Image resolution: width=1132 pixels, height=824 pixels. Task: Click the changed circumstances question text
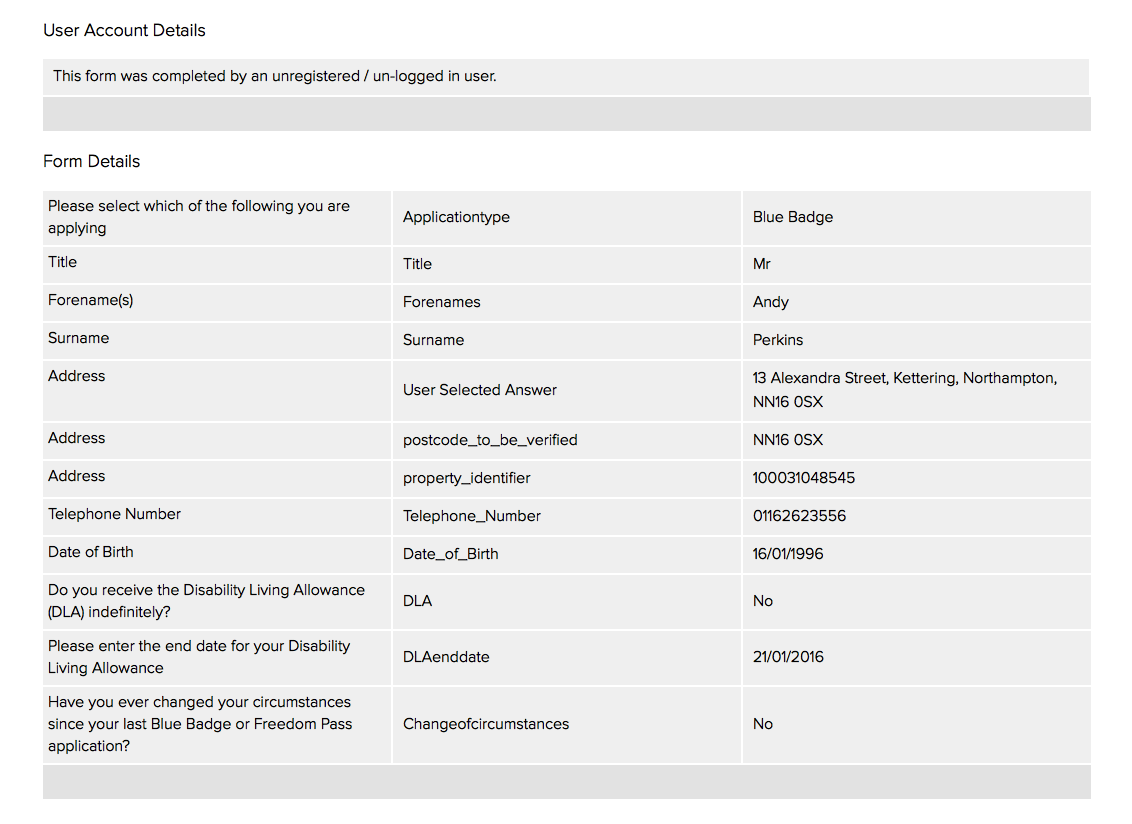pos(199,724)
